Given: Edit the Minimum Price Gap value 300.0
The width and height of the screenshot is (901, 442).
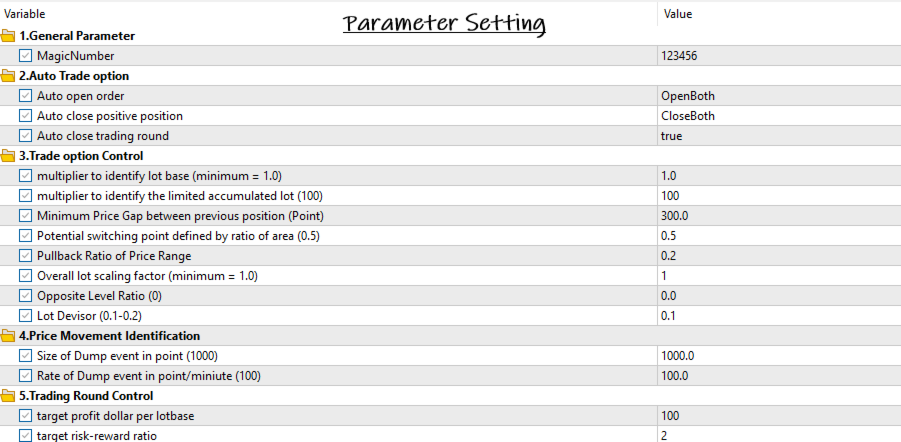Looking at the screenshot, I should click(779, 216).
